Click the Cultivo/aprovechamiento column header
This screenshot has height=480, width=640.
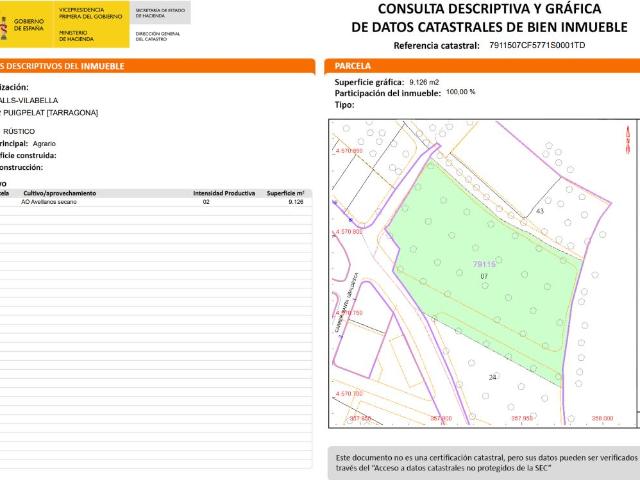[59, 192]
